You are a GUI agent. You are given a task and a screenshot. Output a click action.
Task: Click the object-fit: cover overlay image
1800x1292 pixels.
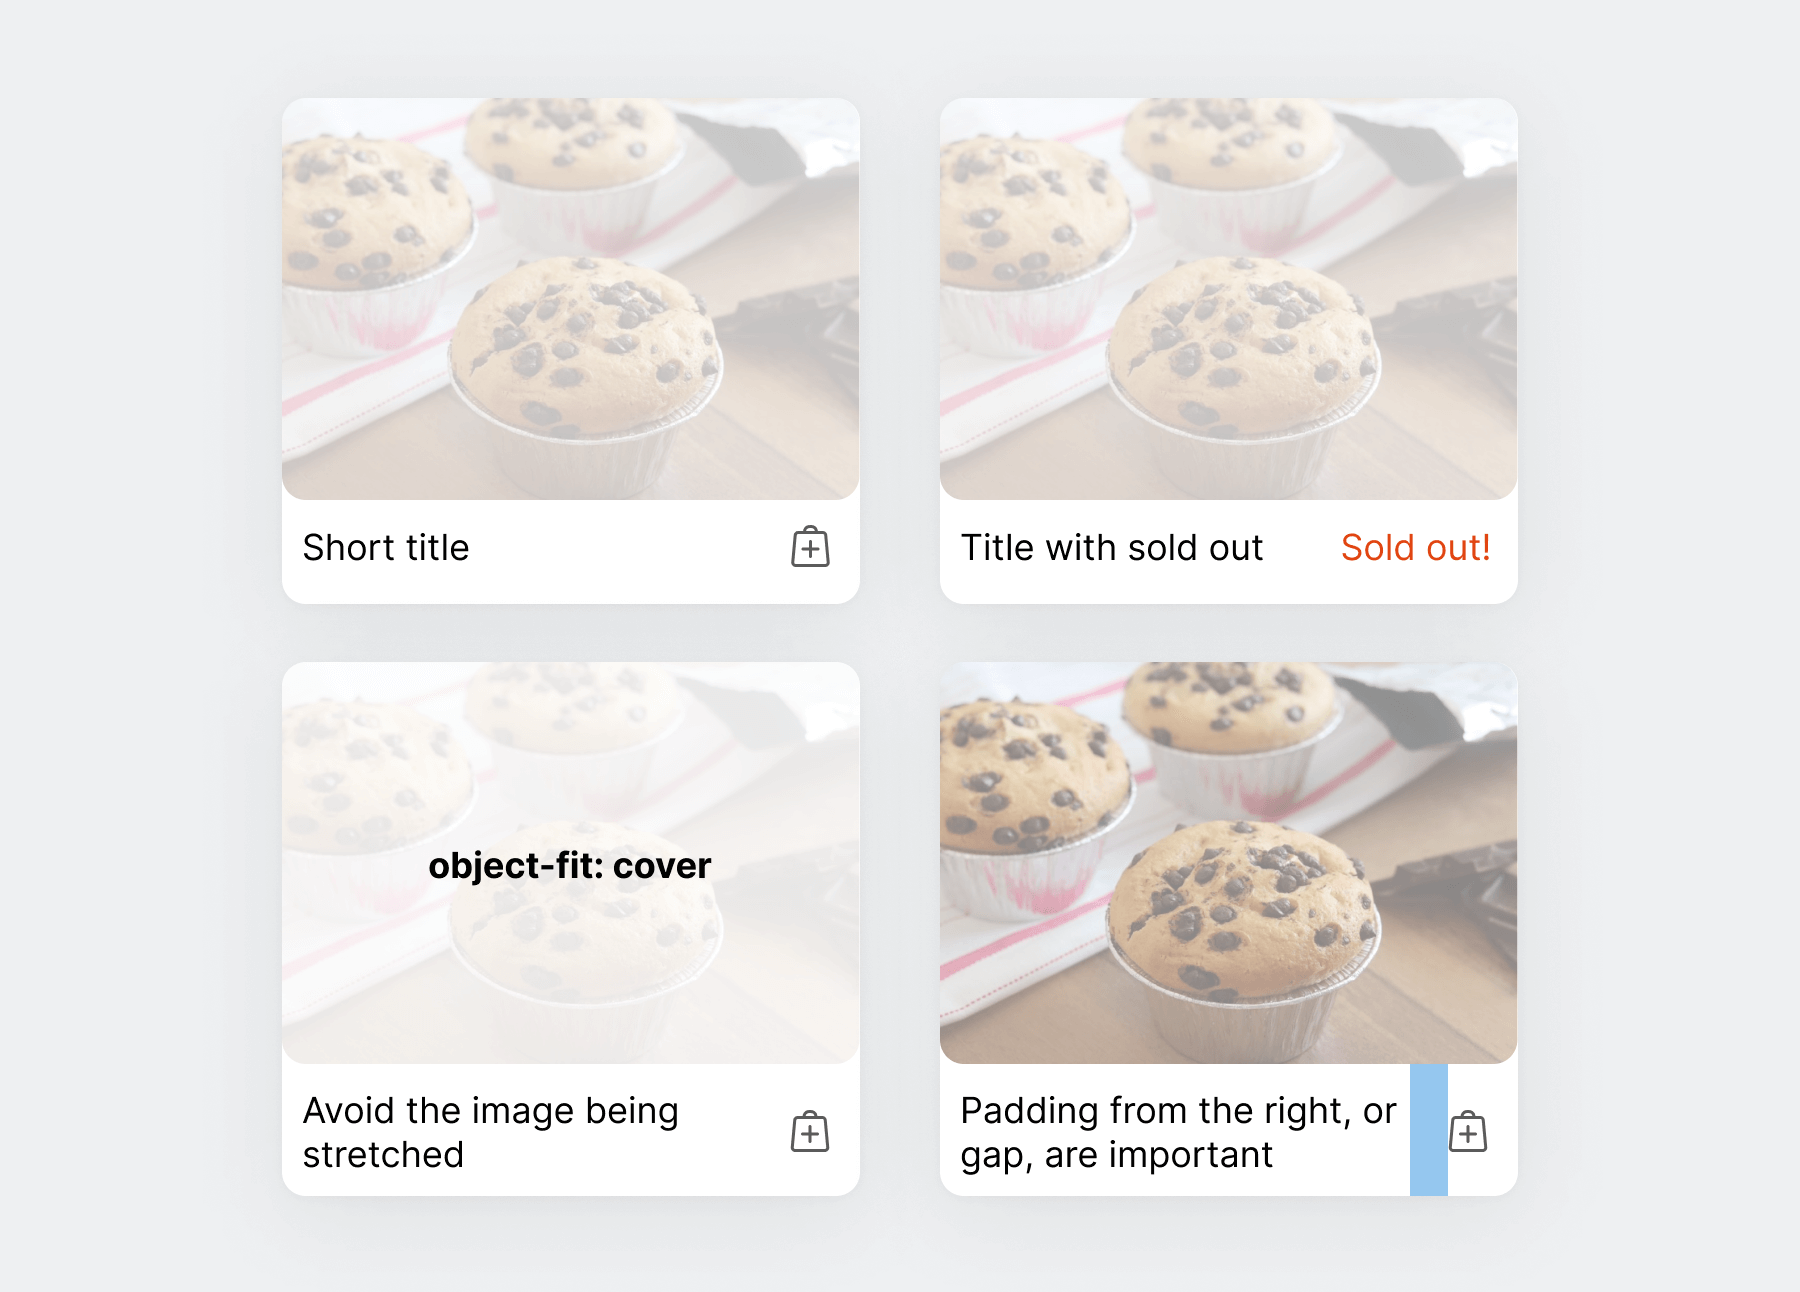click(x=571, y=863)
